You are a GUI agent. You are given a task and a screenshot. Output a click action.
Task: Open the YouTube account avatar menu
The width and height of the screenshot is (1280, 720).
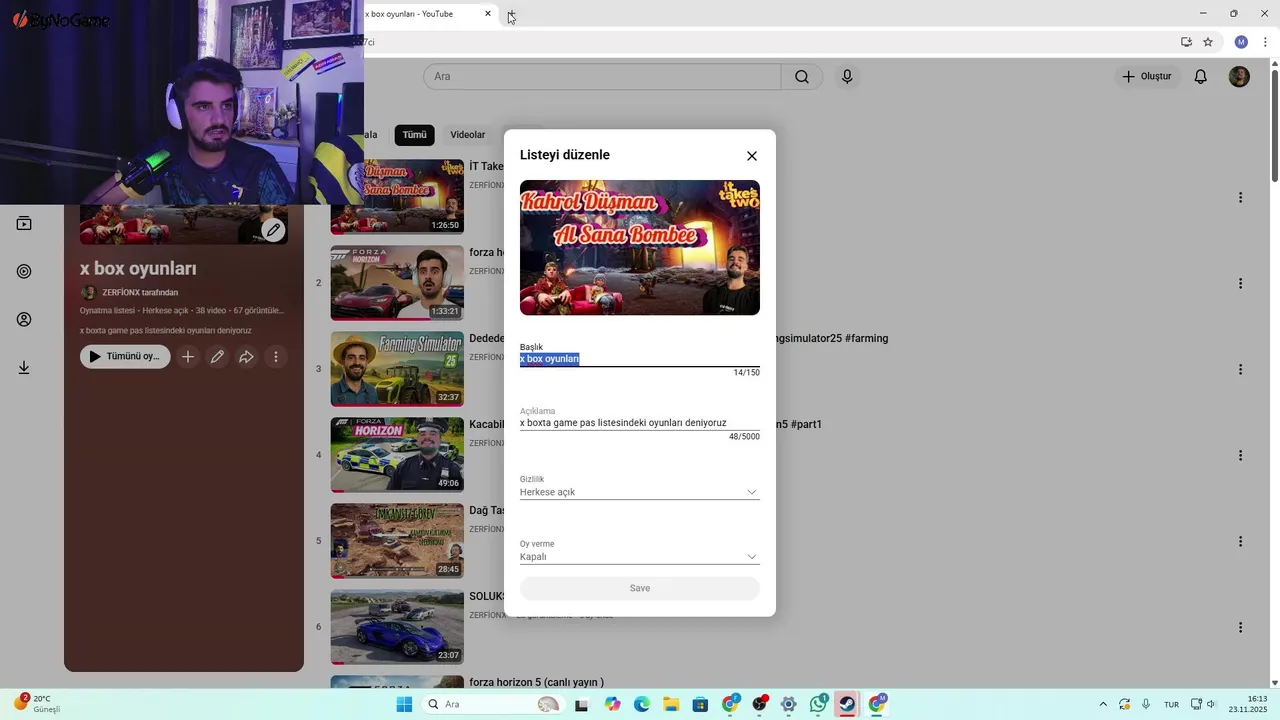[x=1239, y=77]
